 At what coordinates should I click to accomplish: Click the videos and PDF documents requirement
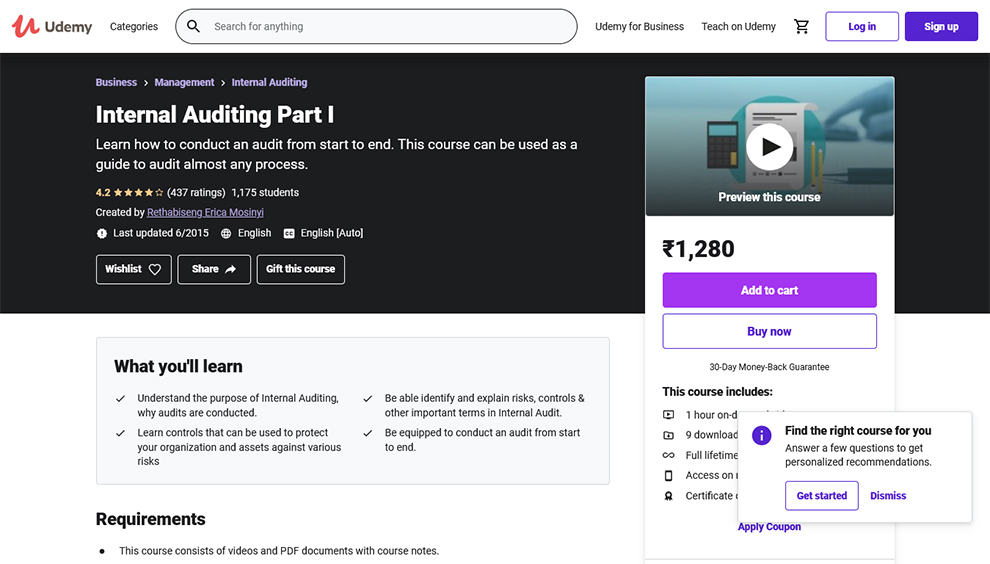click(279, 551)
